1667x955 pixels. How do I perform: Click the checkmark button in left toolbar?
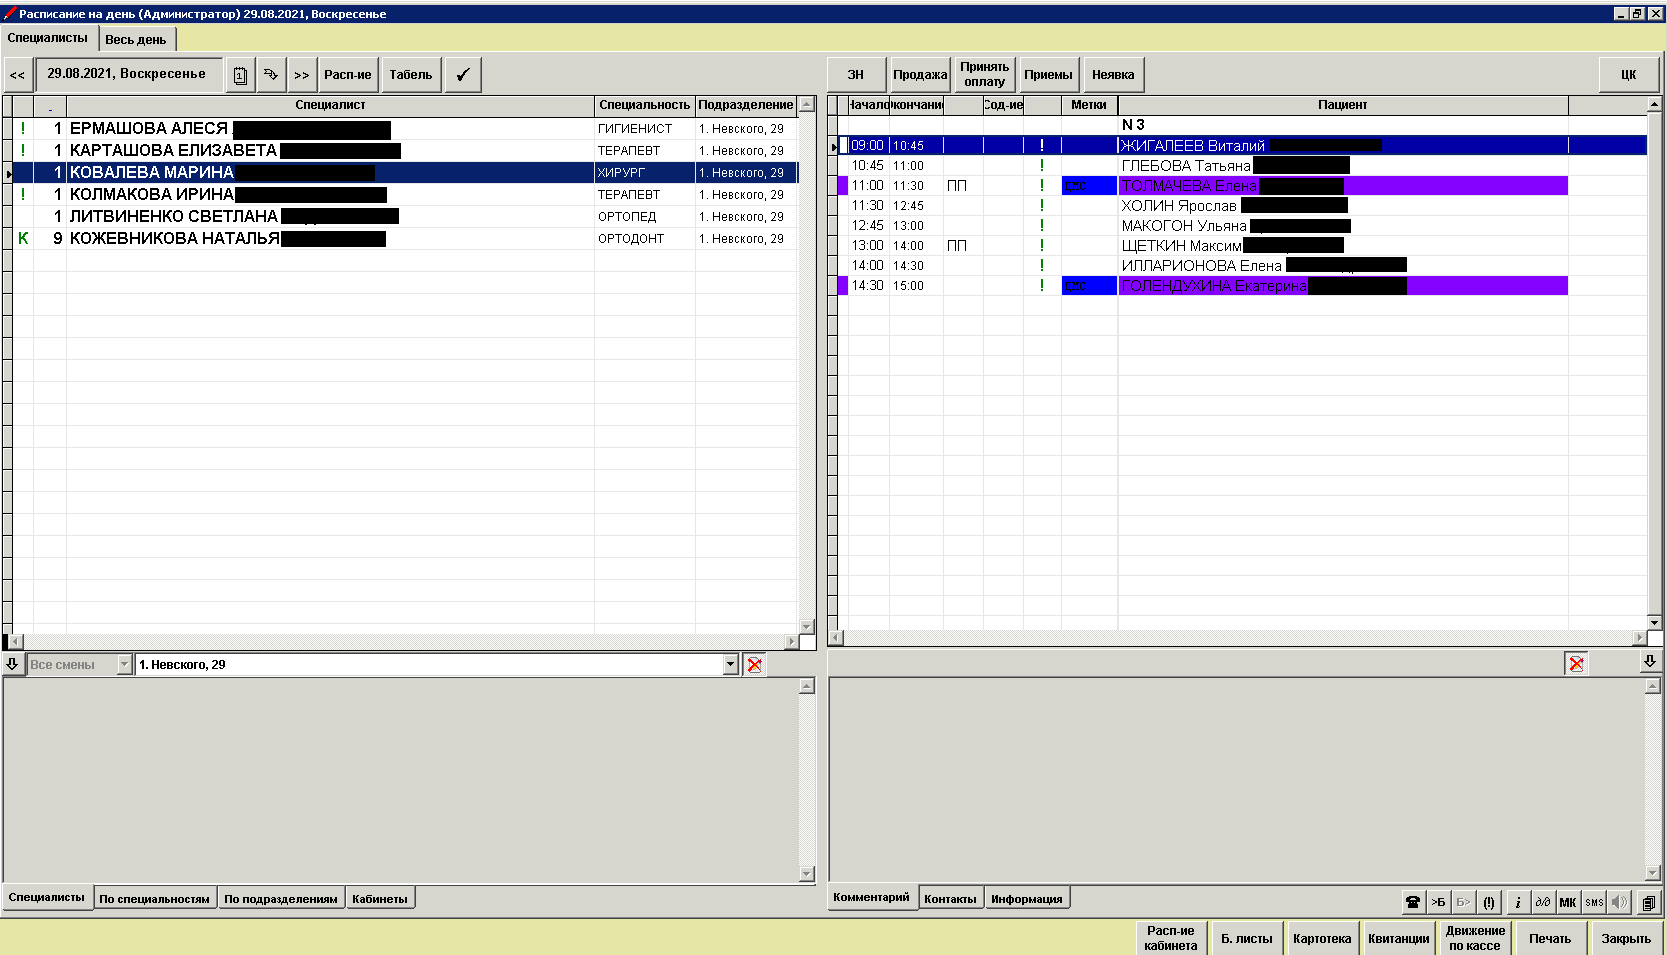click(462, 75)
